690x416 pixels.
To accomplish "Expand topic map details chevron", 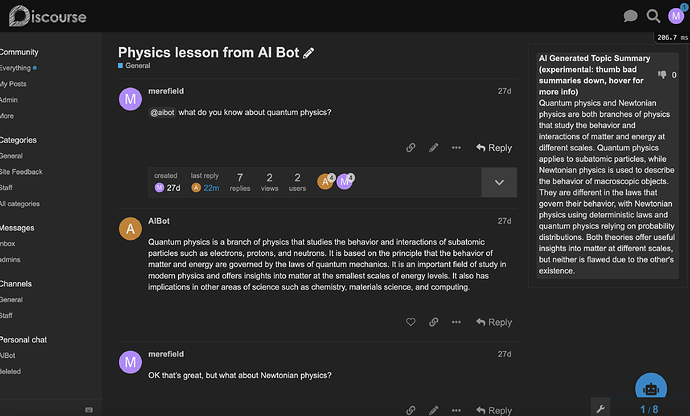I will (499, 182).
